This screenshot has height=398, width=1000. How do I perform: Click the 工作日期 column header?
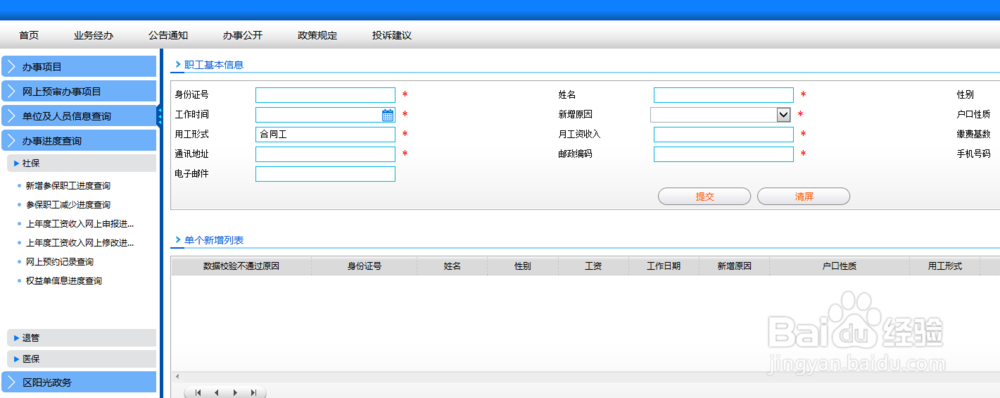pyautogui.click(x=664, y=266)
